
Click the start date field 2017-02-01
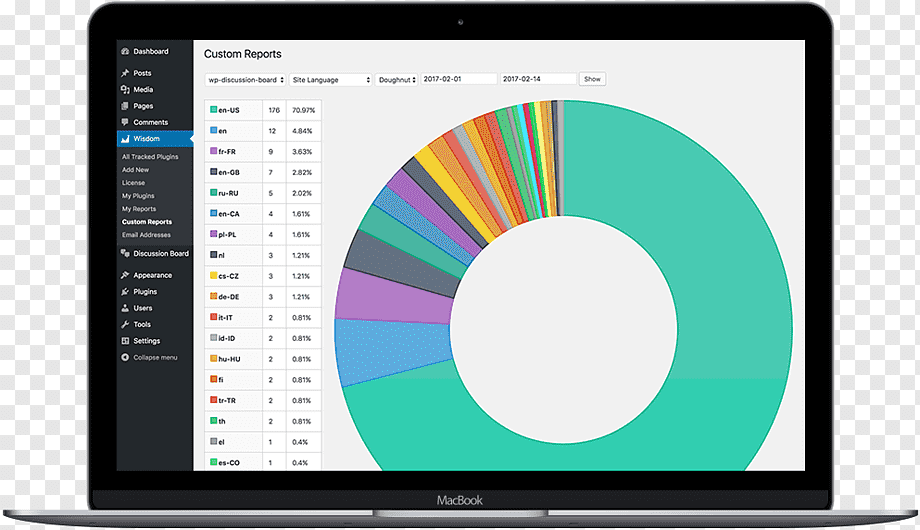pos(459,79)
